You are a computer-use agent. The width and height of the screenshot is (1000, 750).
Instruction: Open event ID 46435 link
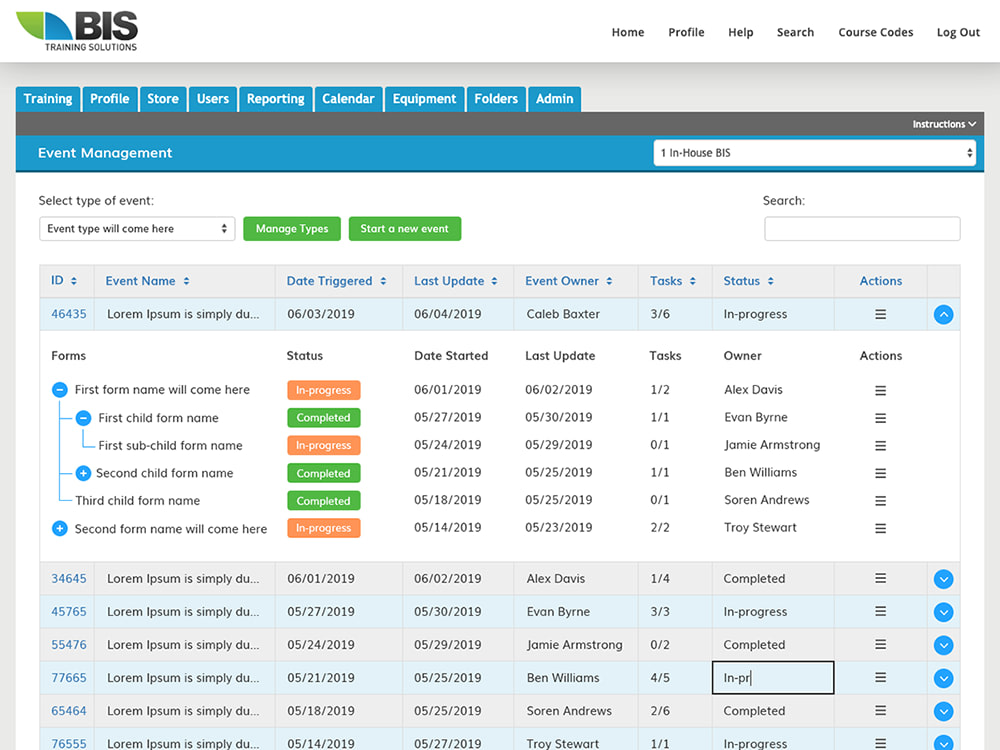tap(69, 314)
